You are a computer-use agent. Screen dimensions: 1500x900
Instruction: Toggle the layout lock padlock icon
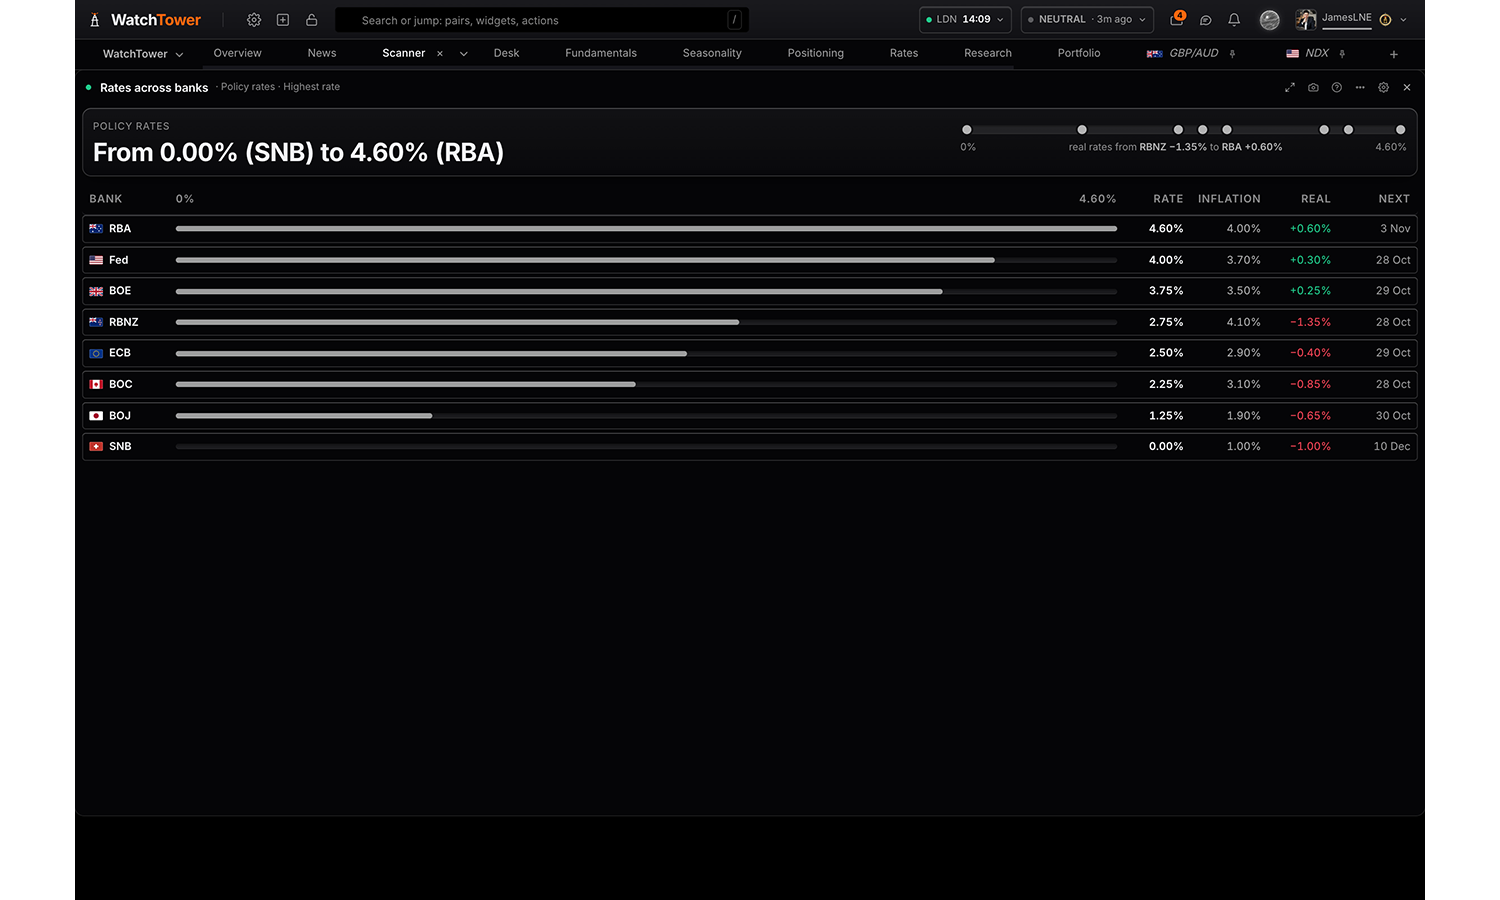pos(312,20)
